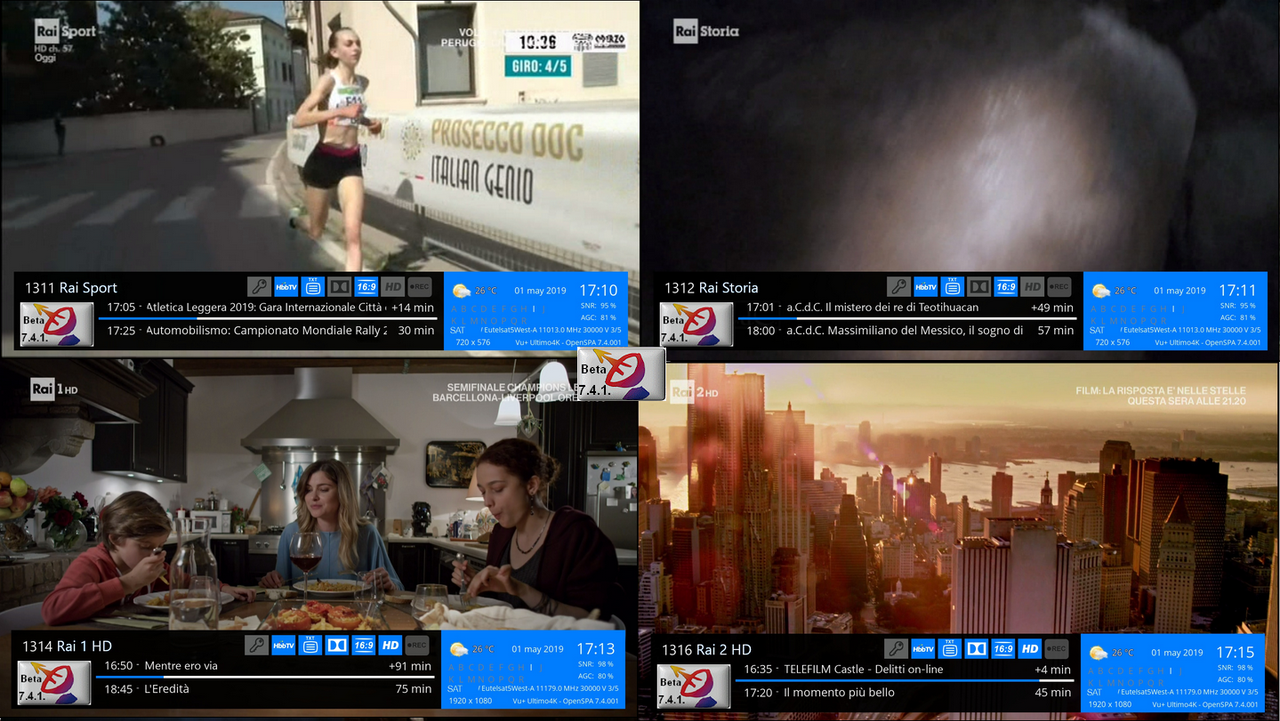The image size is (1280, 721).
Task: Select the '1314 Rai 1 HD' channel name
Action: click(x=67, y=646)
